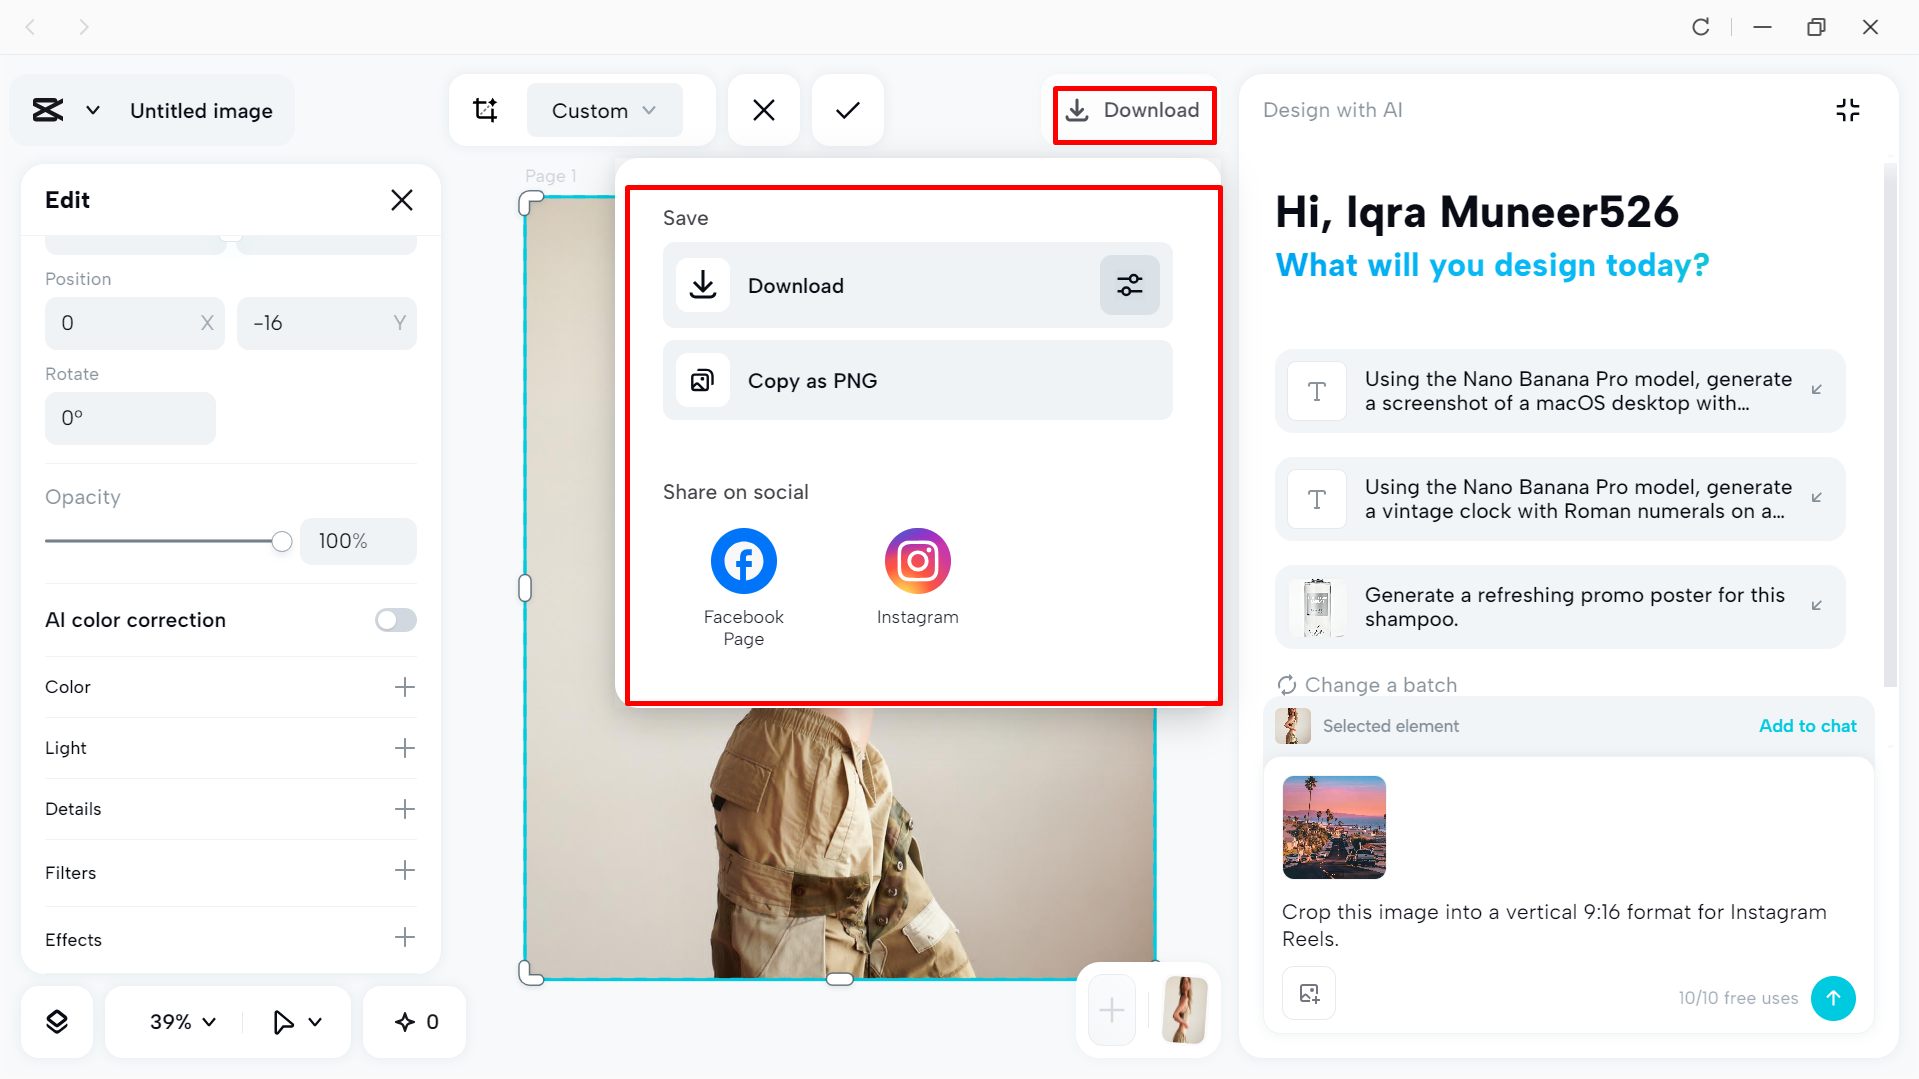Adjust the Opacity slider handle

pos(282,542)
